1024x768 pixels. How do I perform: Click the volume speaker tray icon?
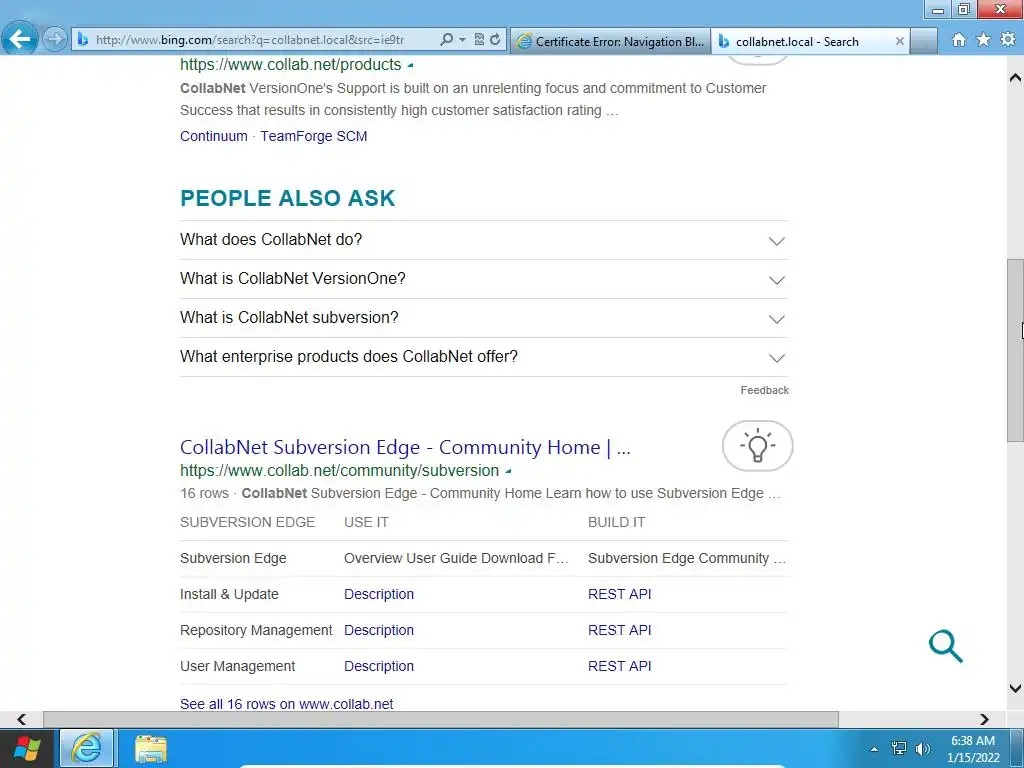coord(922,748)
